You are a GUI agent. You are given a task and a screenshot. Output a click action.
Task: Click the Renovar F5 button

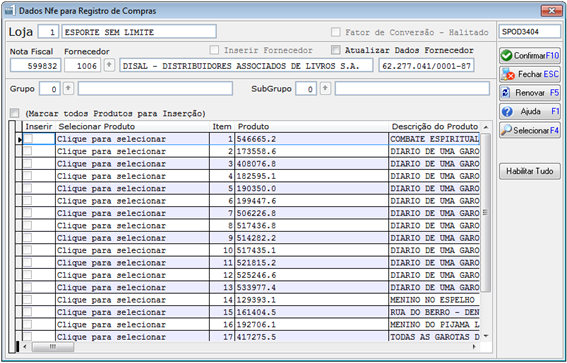tap(530, 93)
